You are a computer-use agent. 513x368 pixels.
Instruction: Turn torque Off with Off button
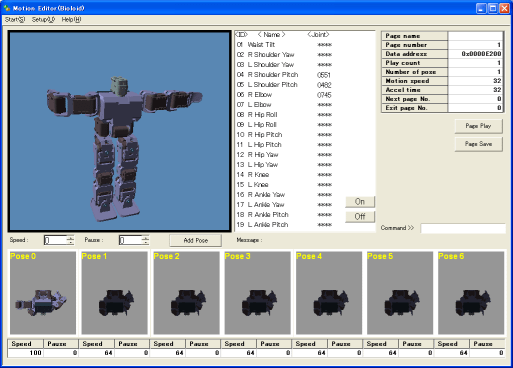click(360, 217)
